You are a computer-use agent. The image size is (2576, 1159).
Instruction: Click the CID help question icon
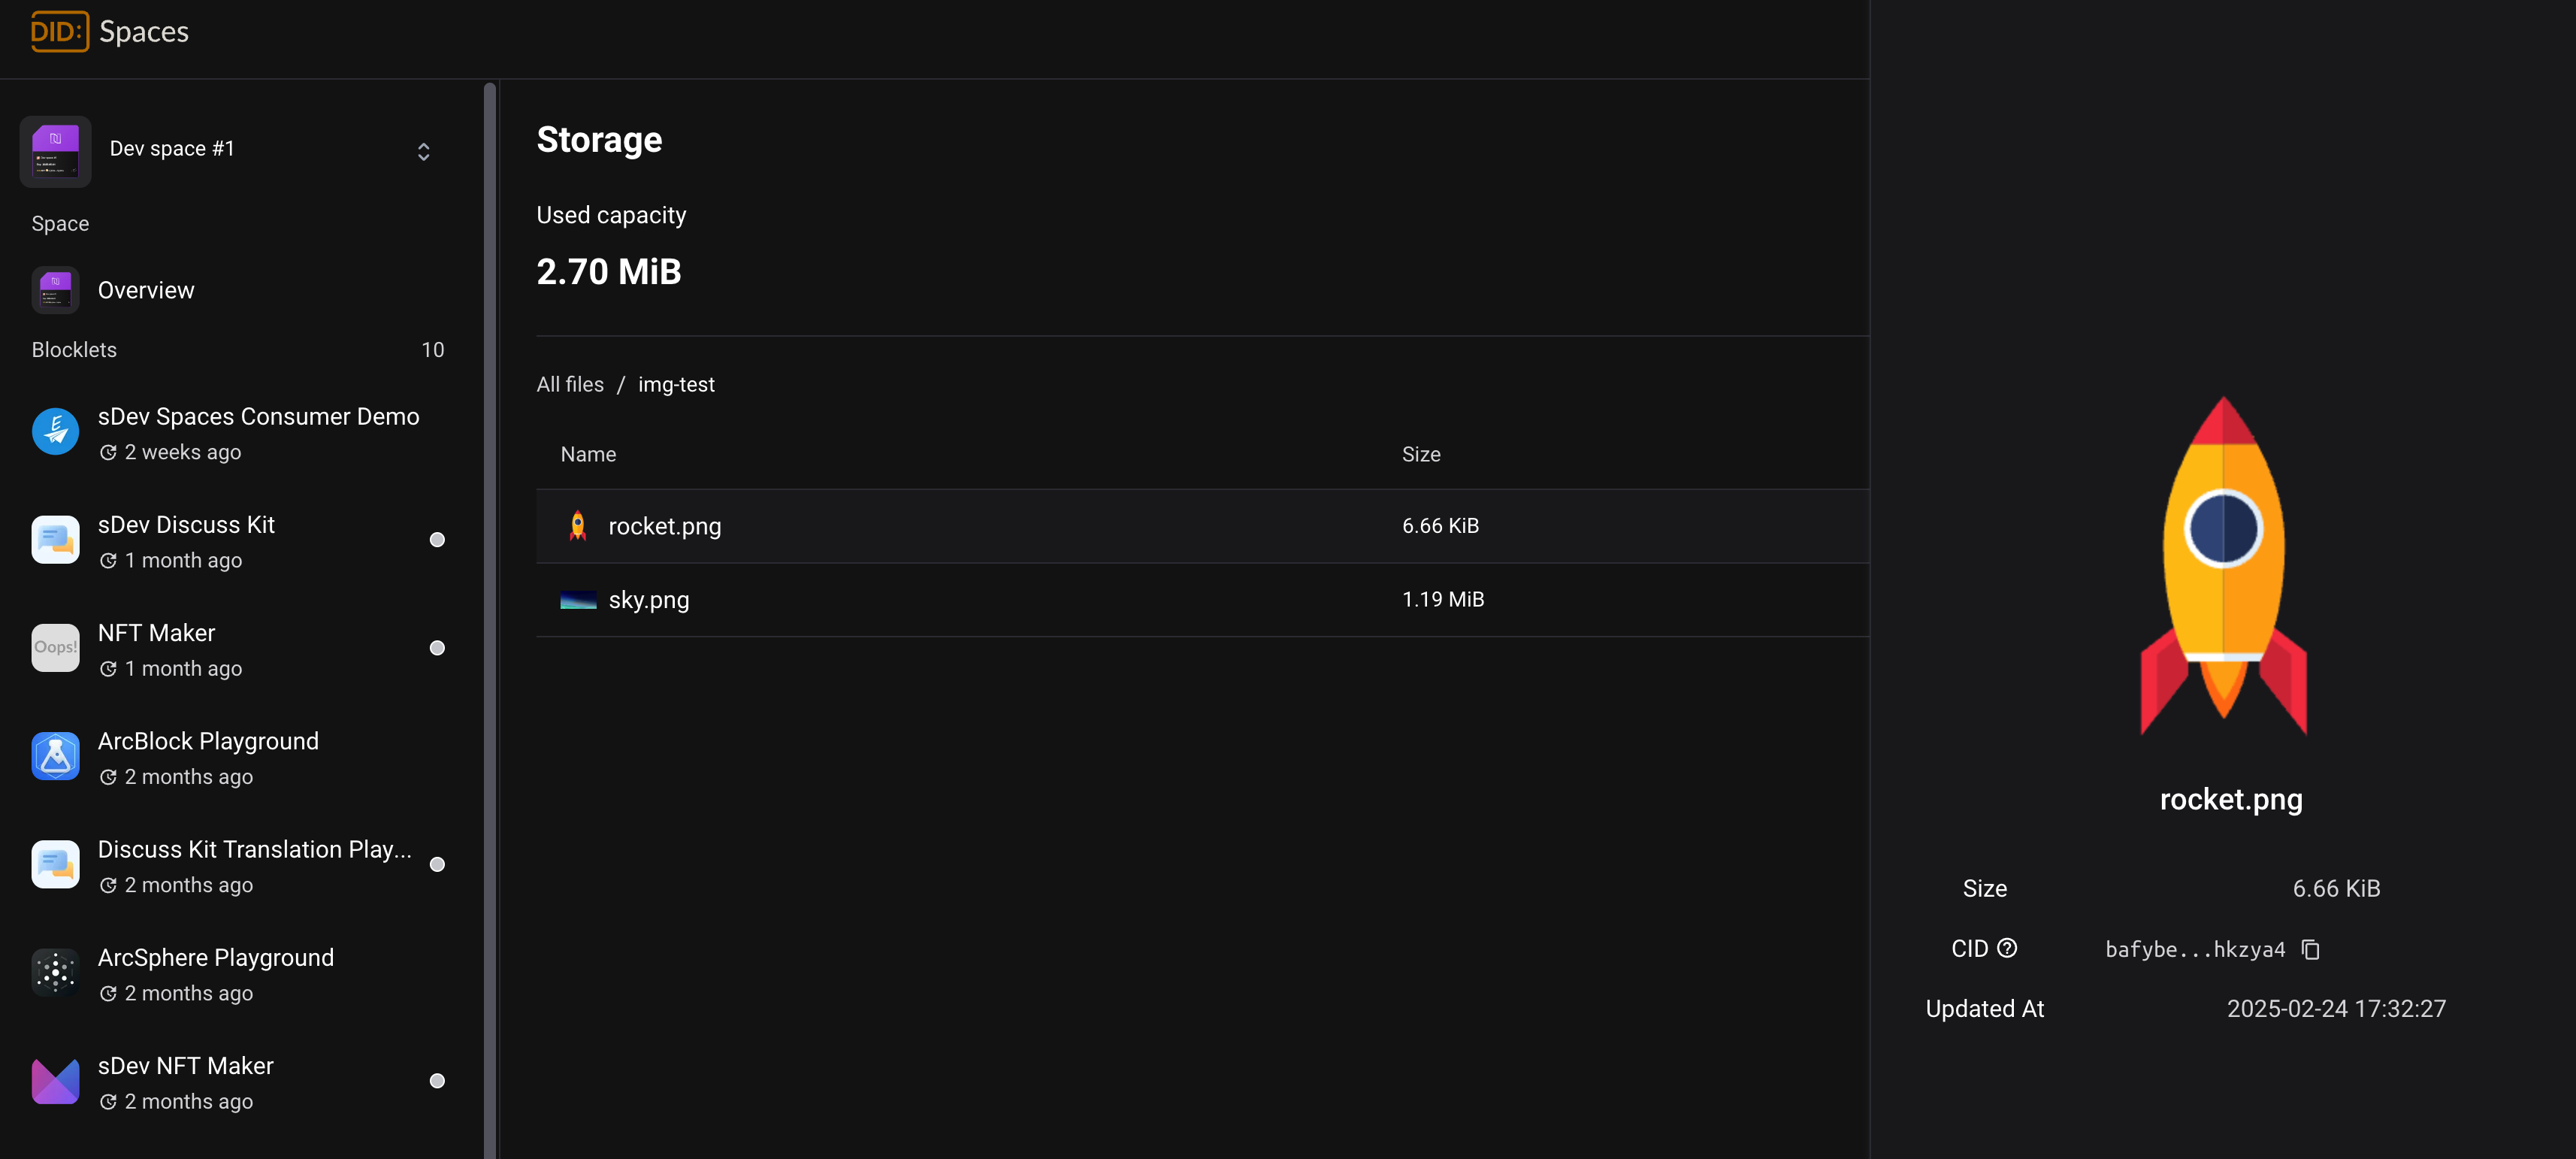[2007, 948]
